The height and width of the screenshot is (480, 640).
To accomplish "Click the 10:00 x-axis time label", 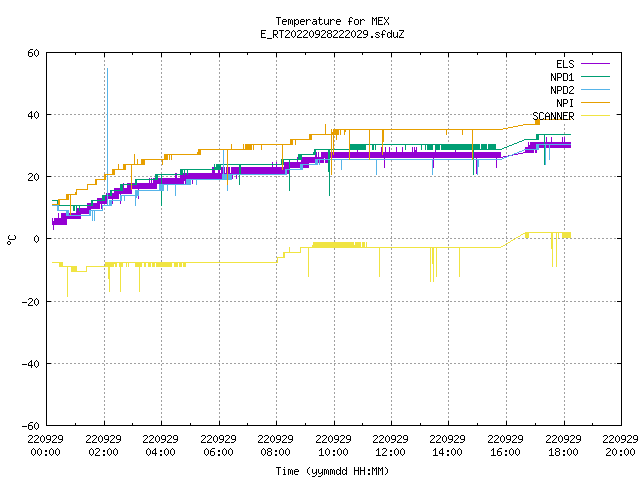I will tap(333, 452).
